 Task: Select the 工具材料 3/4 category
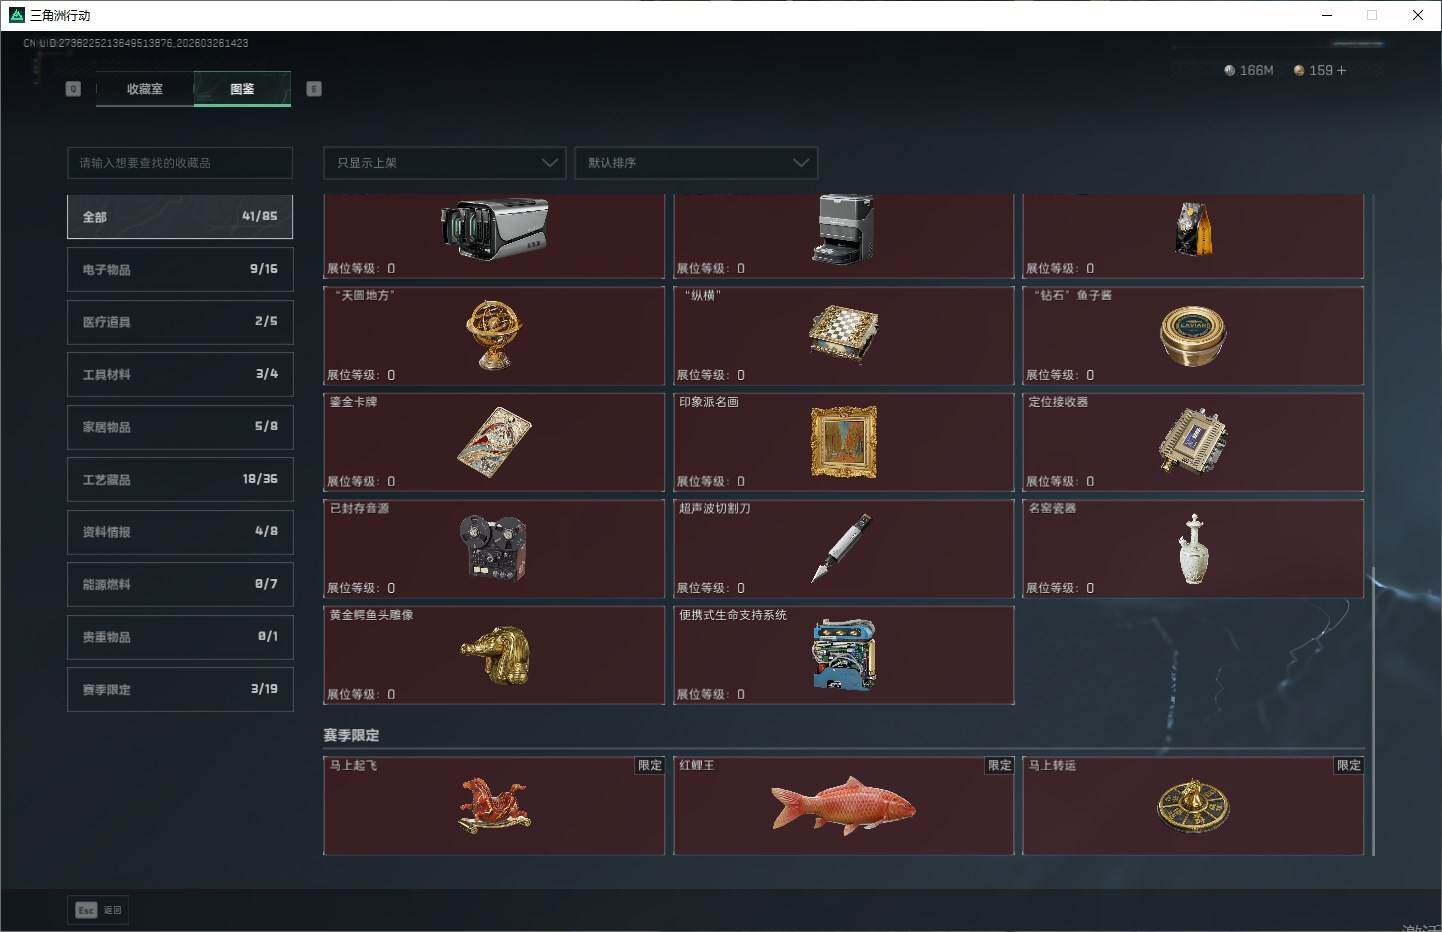180,374
